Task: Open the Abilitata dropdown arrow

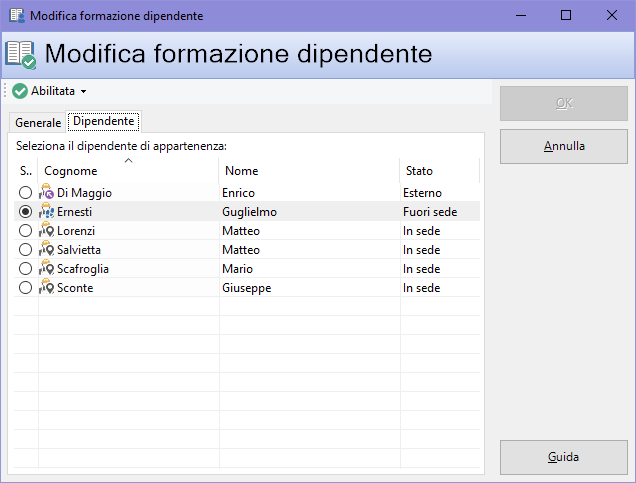Action: (x=83, y=92)
